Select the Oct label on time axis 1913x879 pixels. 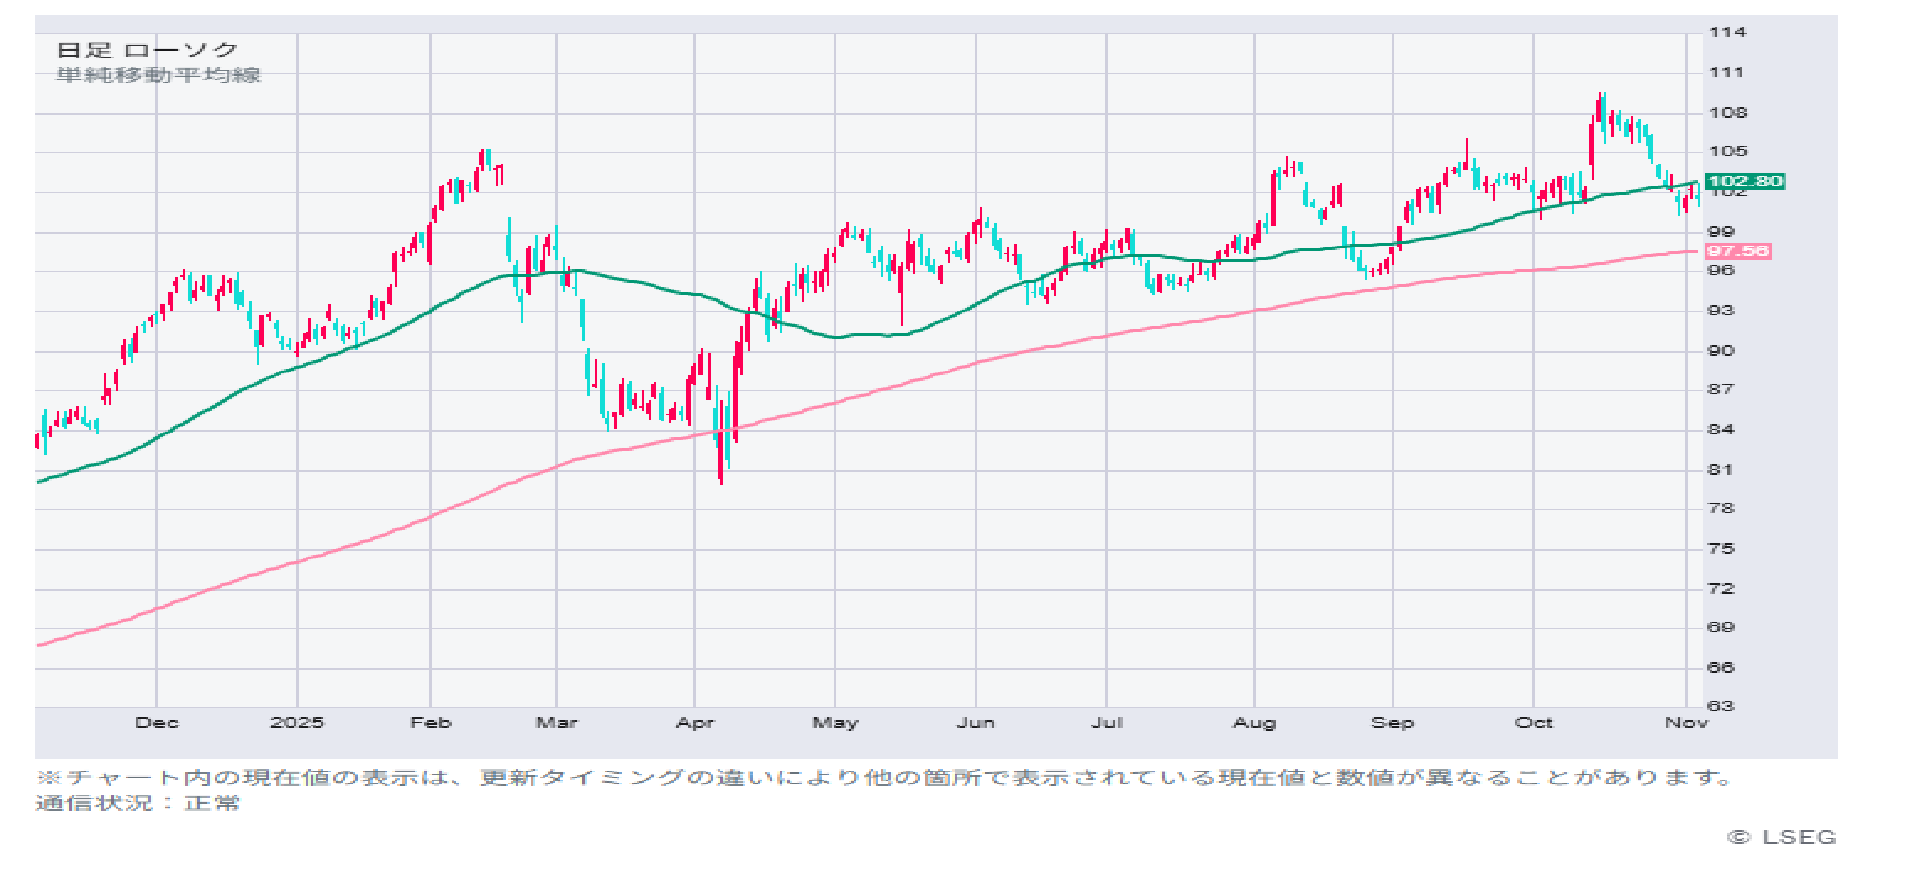(x=1534, y=722)
